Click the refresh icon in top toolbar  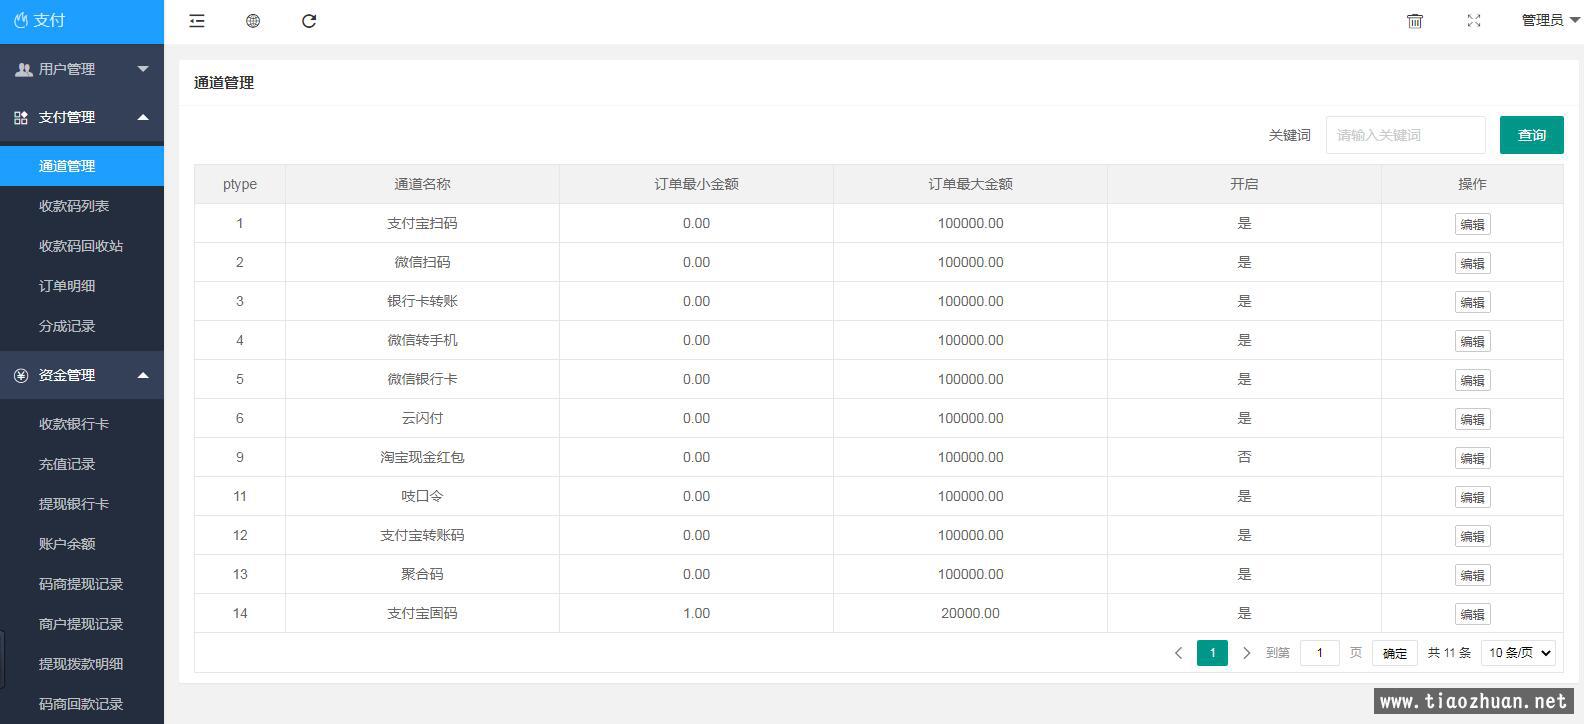coord(309,21)
